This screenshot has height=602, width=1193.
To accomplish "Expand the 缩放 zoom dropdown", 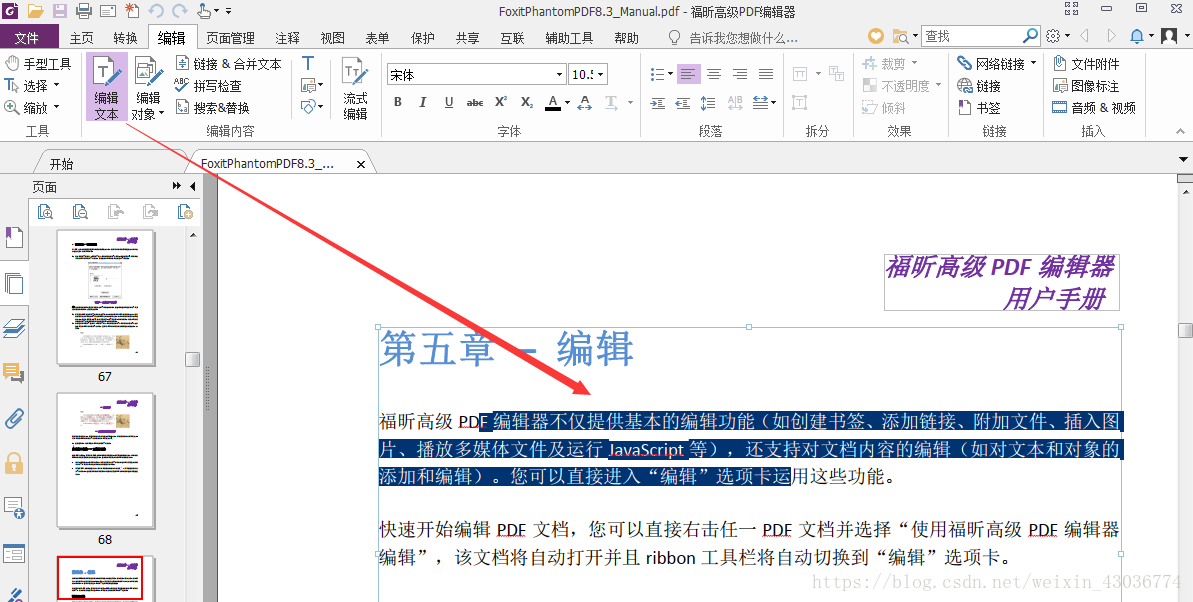I will click(56, 108).
